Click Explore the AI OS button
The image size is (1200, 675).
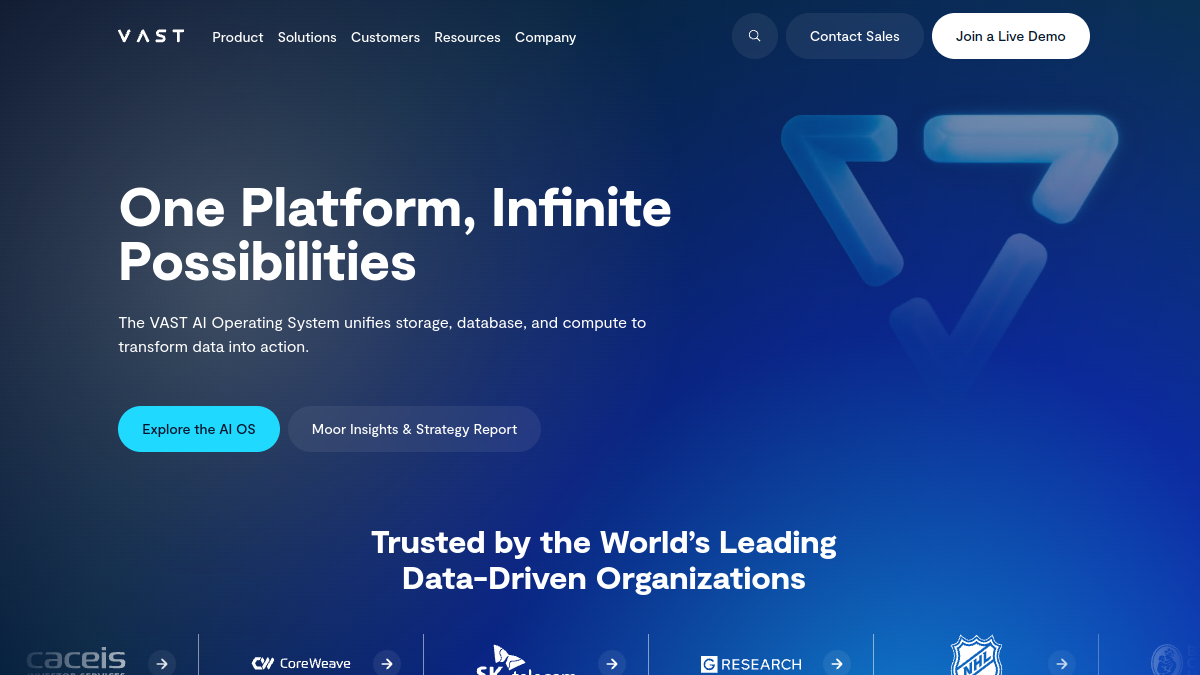[x=199, y=429]
